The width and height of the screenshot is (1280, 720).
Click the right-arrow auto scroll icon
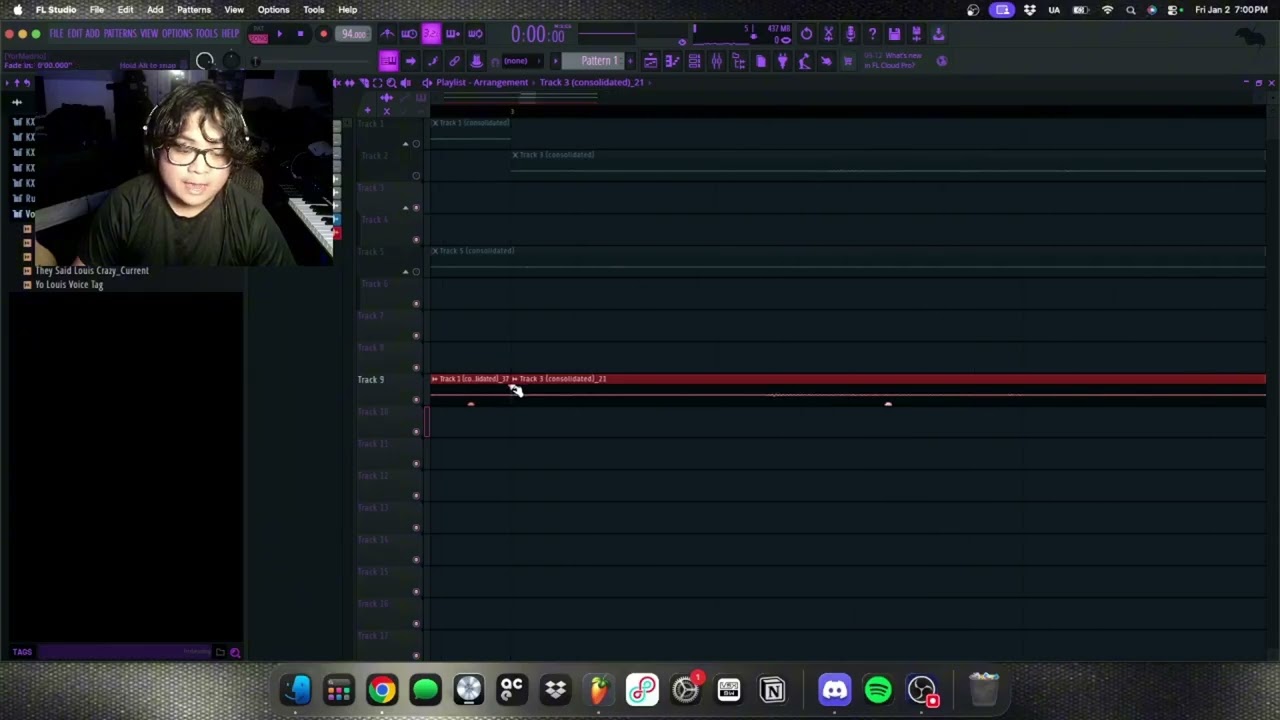pyautogui.click(x=410, y=61)
